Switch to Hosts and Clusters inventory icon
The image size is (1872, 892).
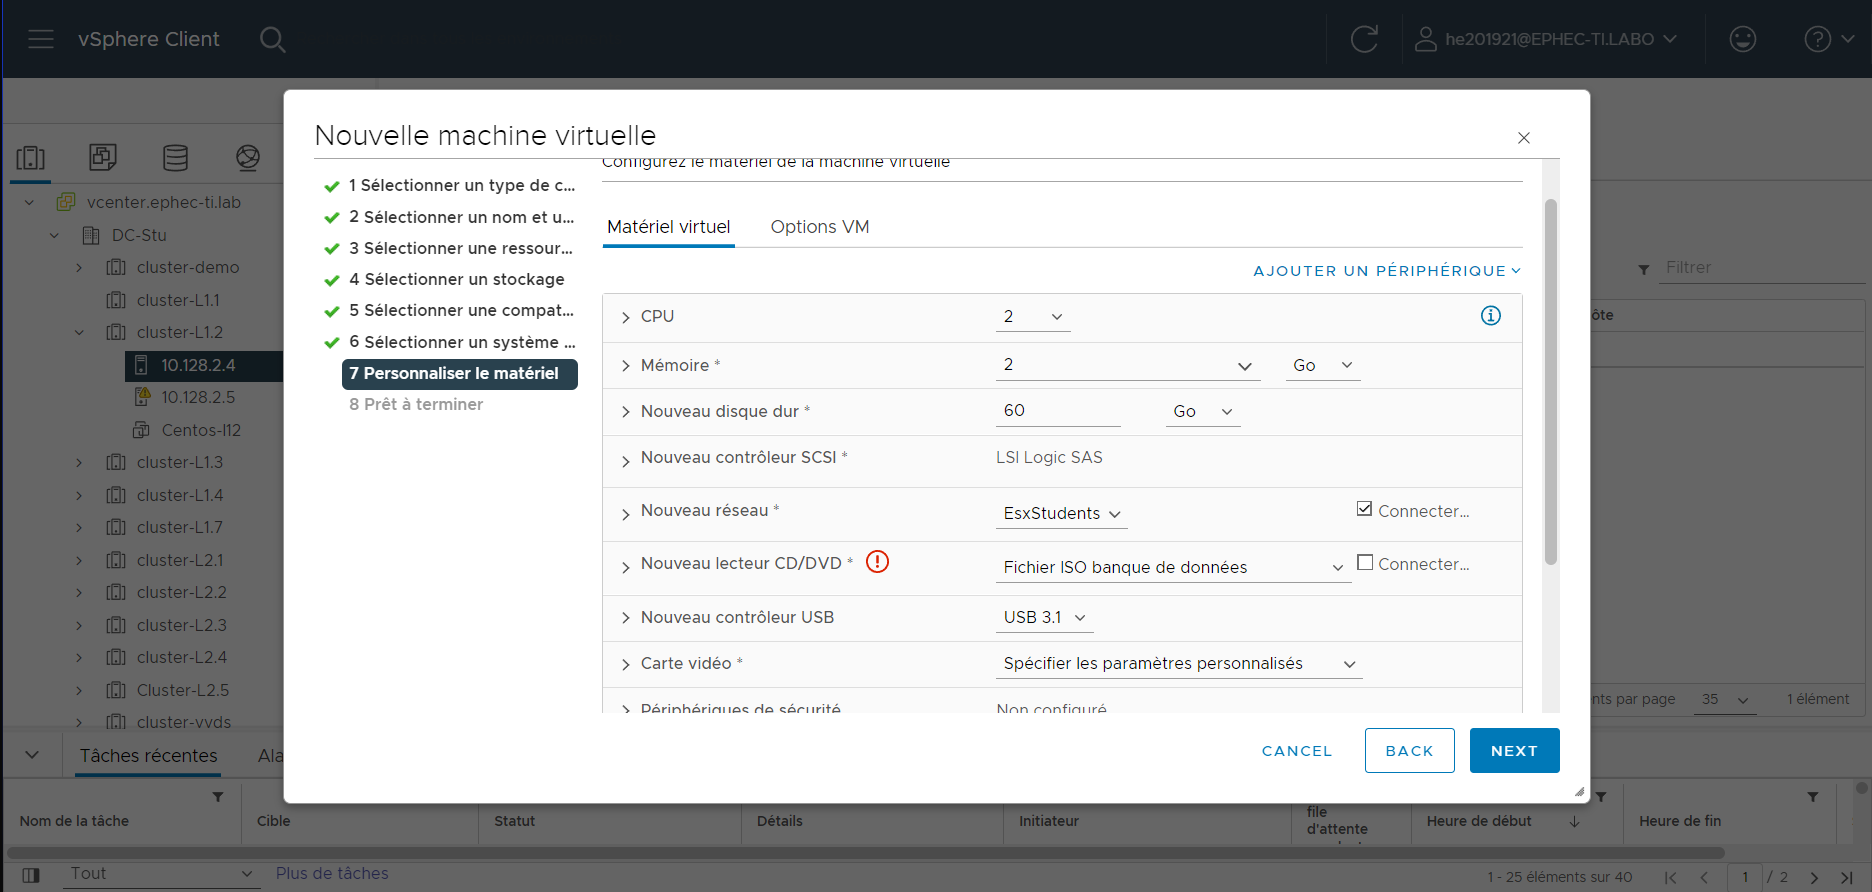coord(31,157)
